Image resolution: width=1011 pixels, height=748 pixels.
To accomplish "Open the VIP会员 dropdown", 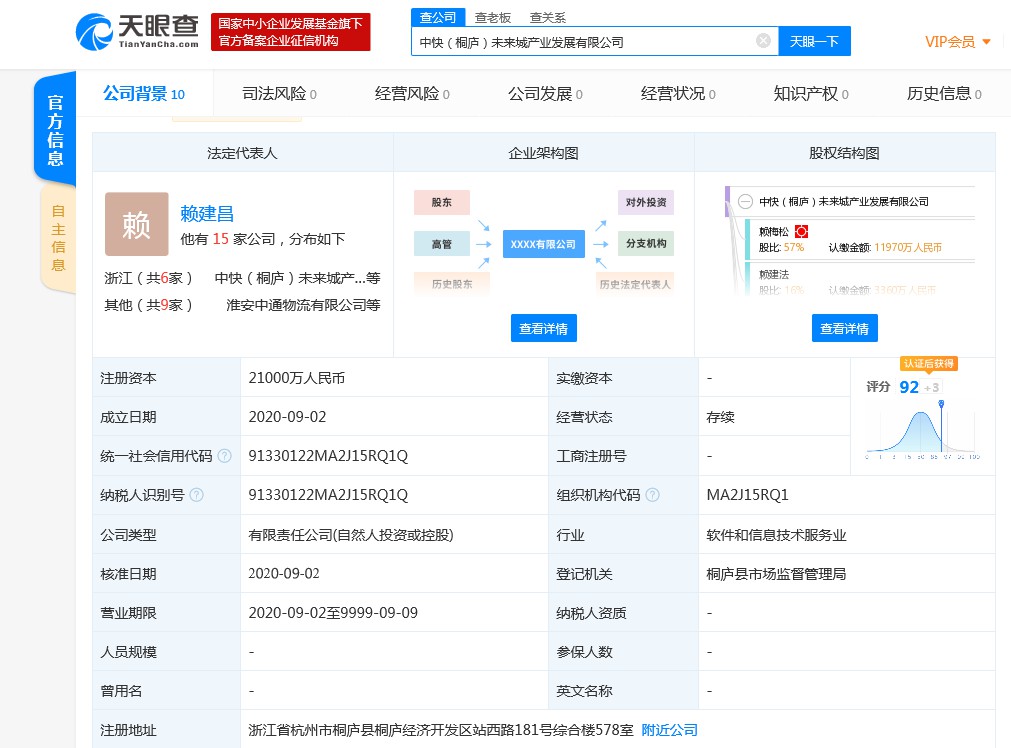I will [957, 42].
